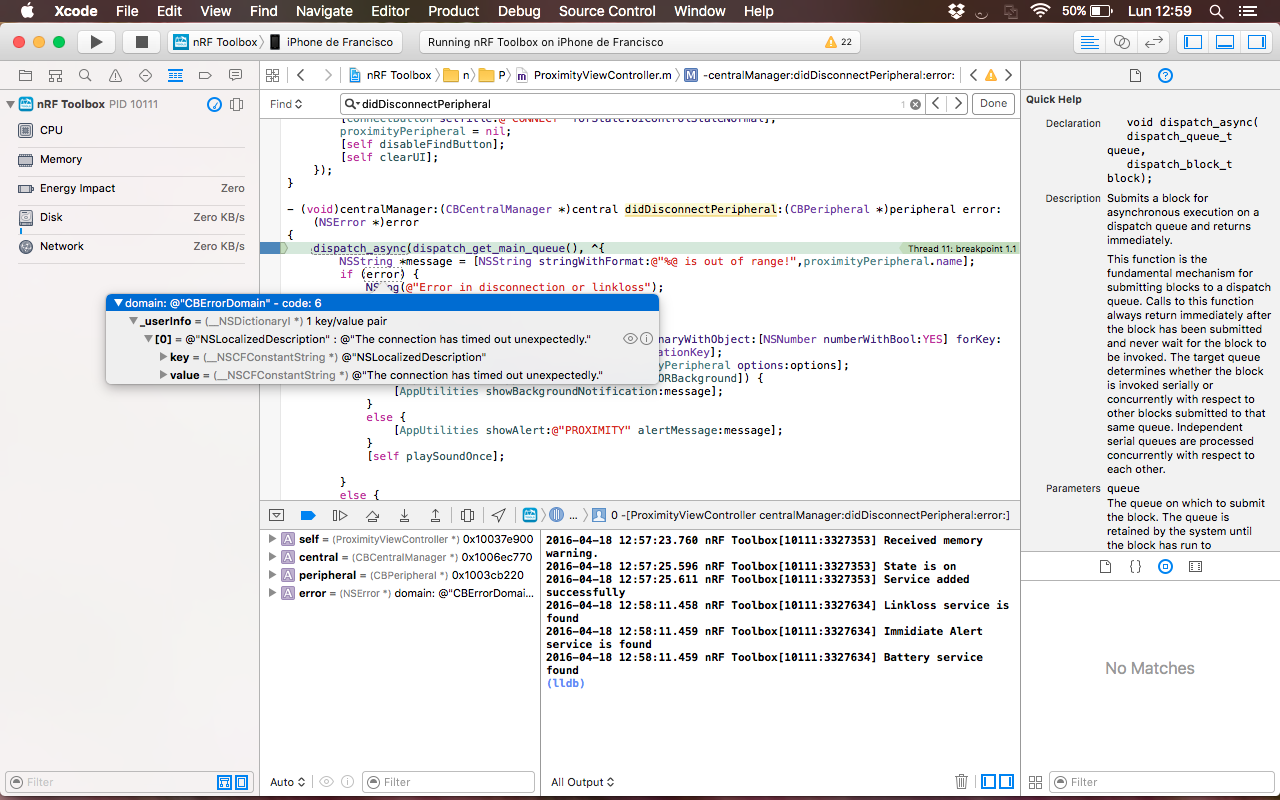Screen dimensions: 1280x800
Task: Toggle the Debug area visibility
Action: [1224, 42]
